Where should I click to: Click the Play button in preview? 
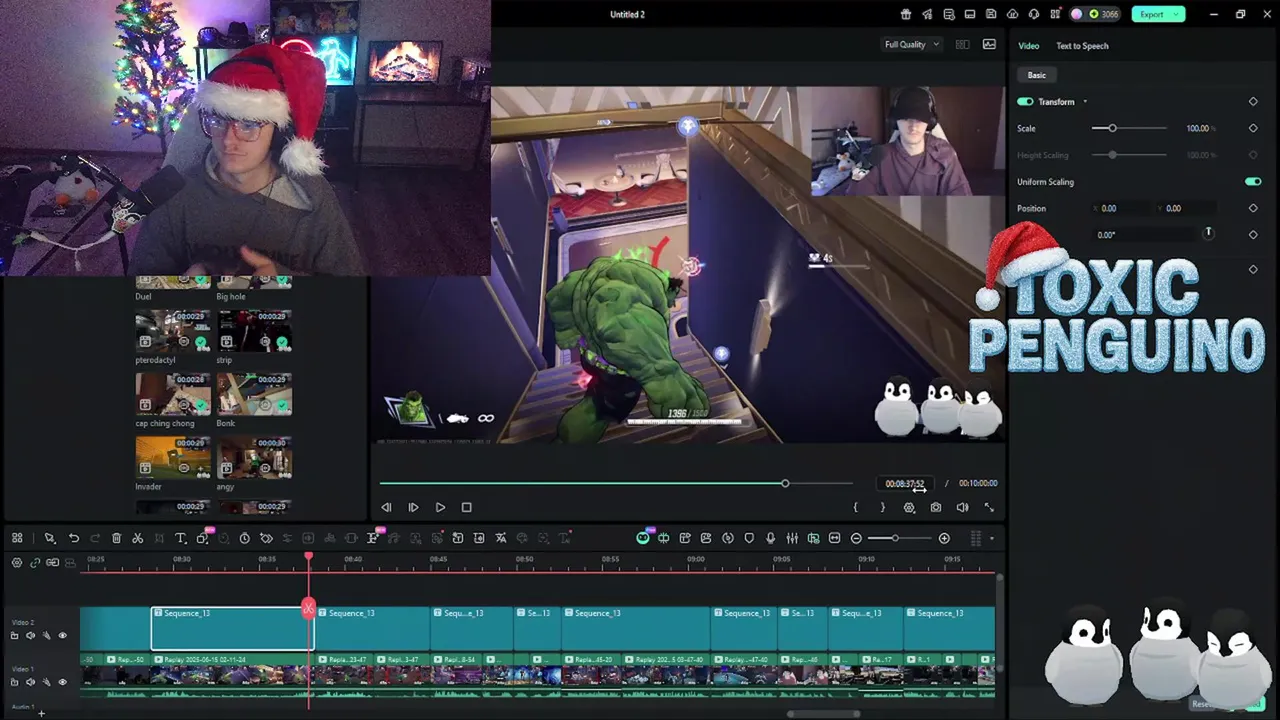click(440, 507)
